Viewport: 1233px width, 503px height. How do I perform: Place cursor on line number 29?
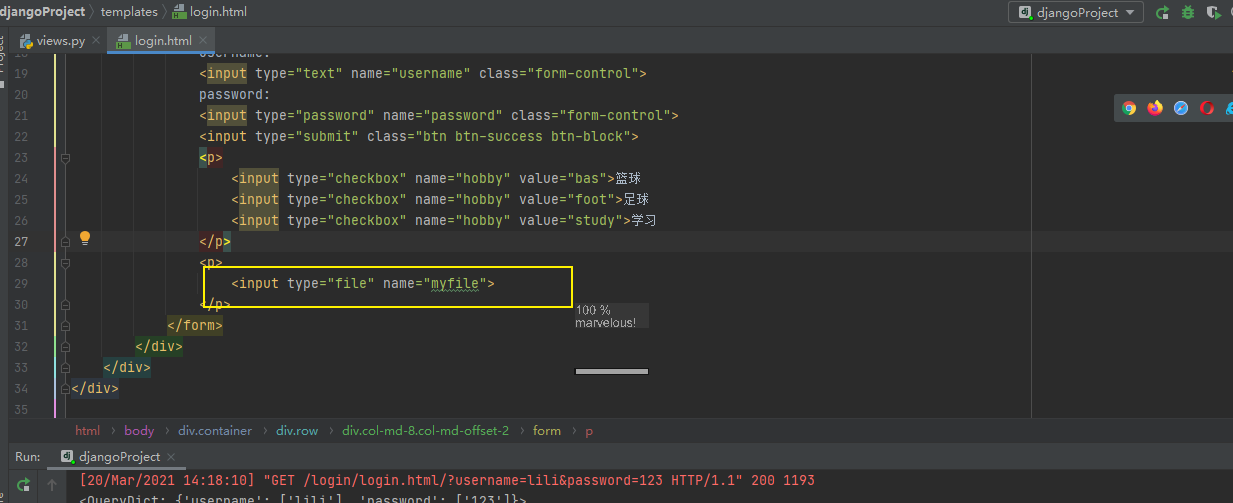coord(22,284)
